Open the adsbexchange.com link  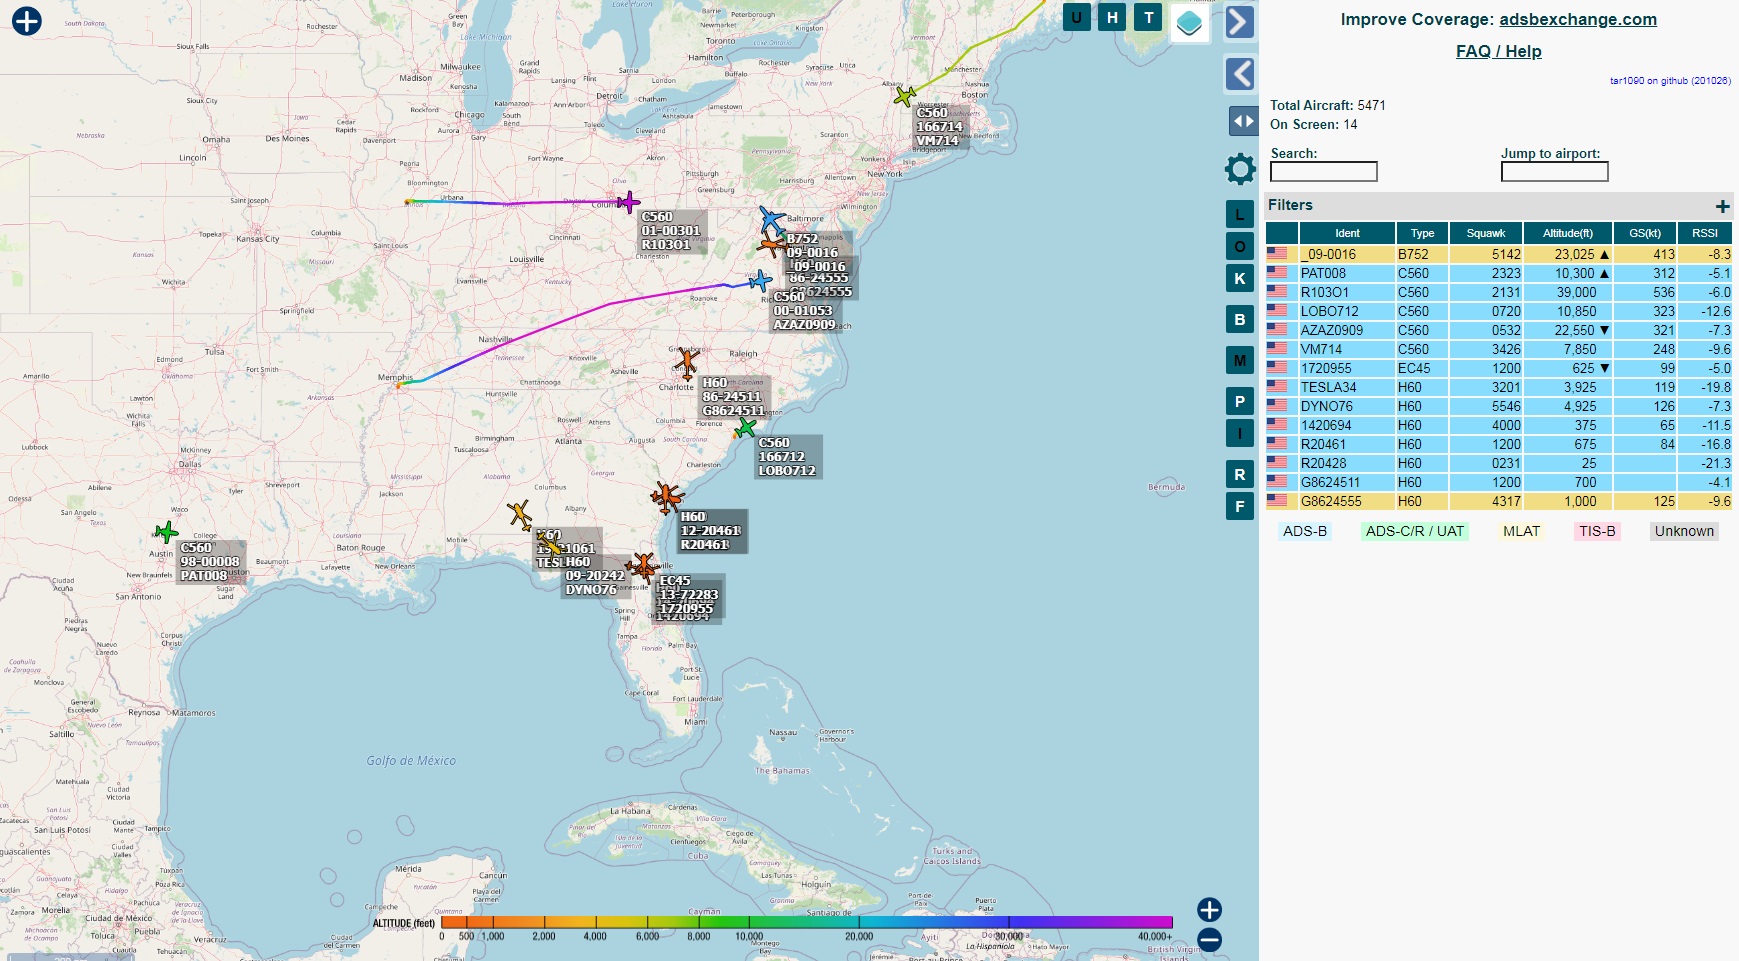point(1577,19)
